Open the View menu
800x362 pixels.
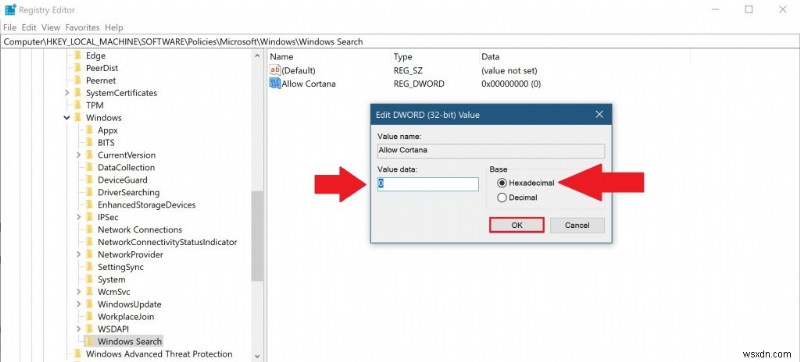[51, 28]
